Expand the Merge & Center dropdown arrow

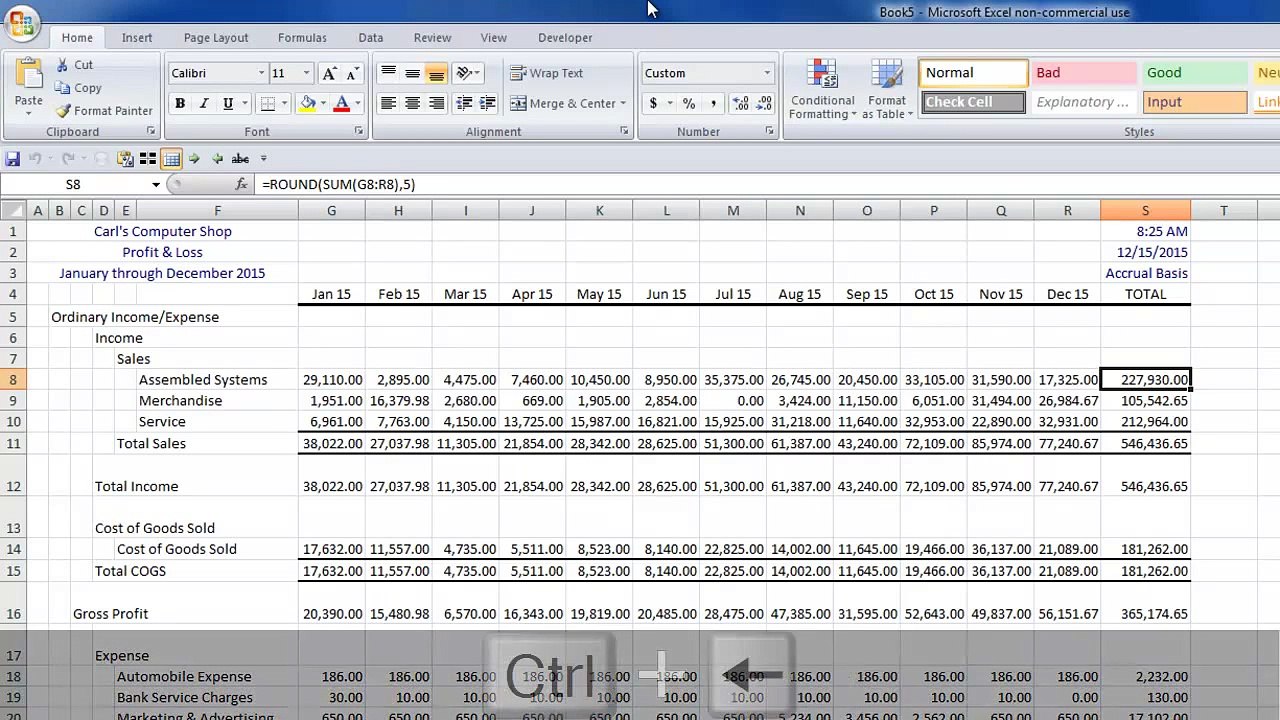(622, 103)
